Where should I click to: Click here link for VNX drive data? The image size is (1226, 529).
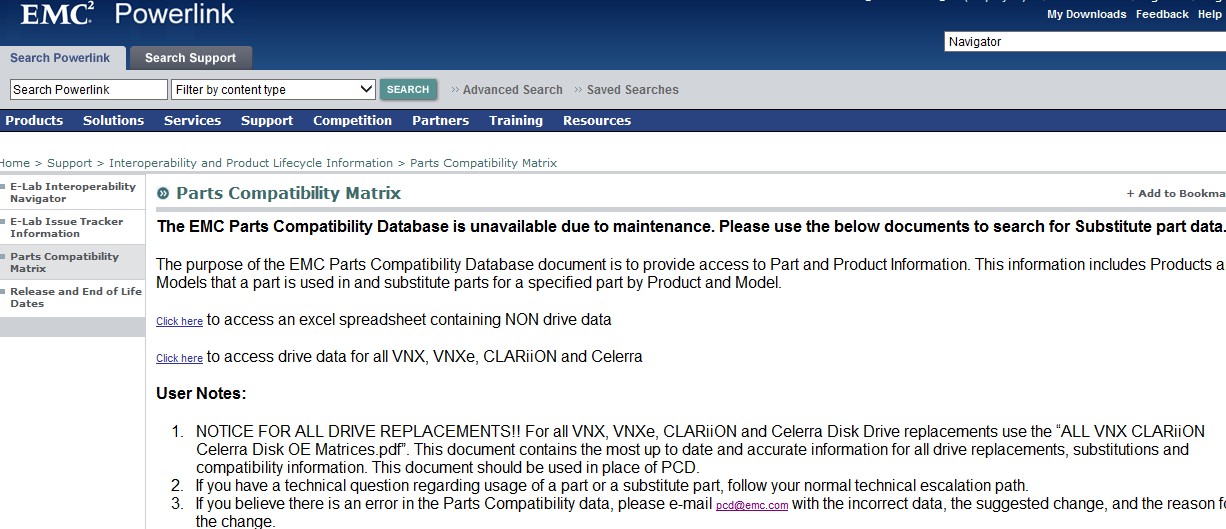[x=179, y=358]
